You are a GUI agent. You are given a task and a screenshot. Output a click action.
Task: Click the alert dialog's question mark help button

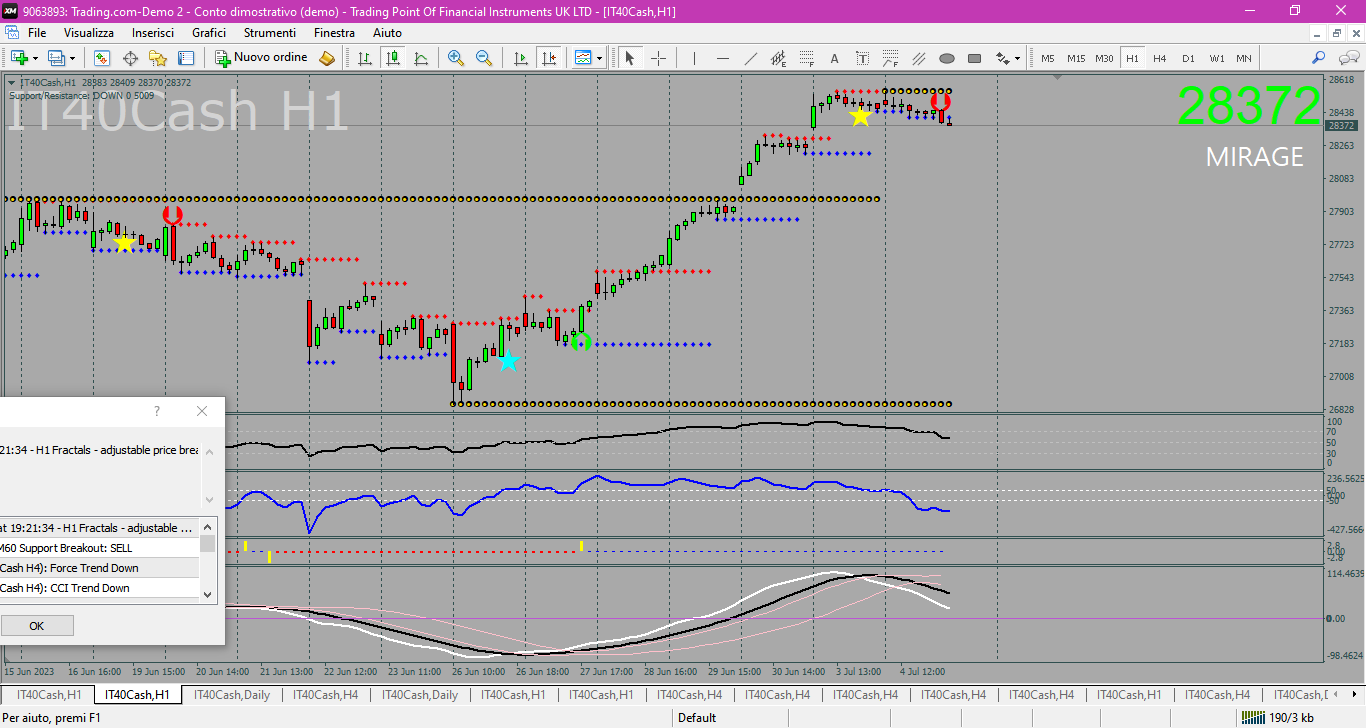click(x=156, y=411)
